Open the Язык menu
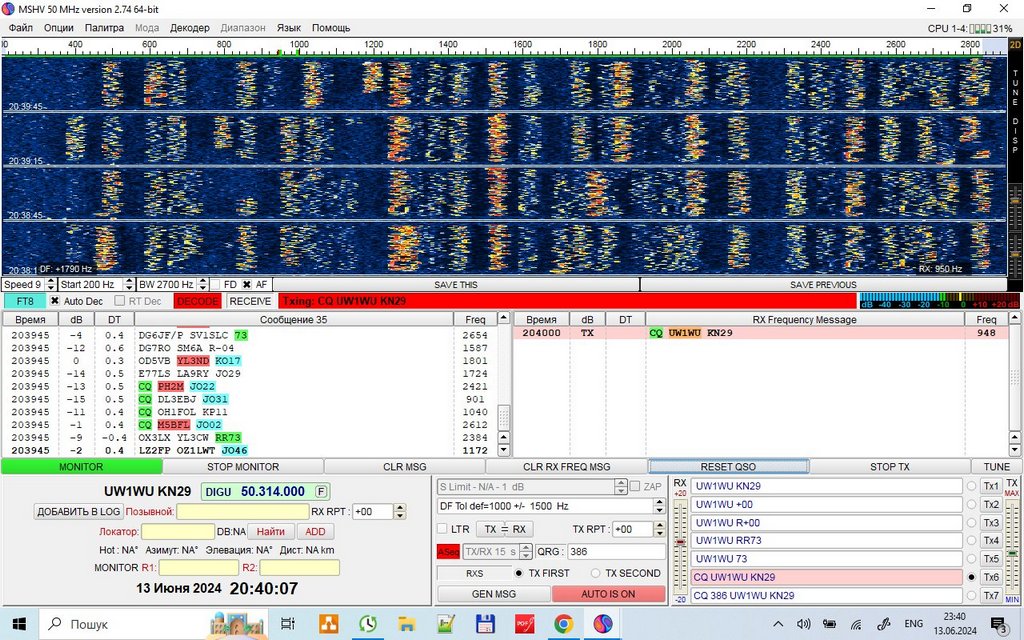This screenshot has height=640, width=1024. coord(289,27)
